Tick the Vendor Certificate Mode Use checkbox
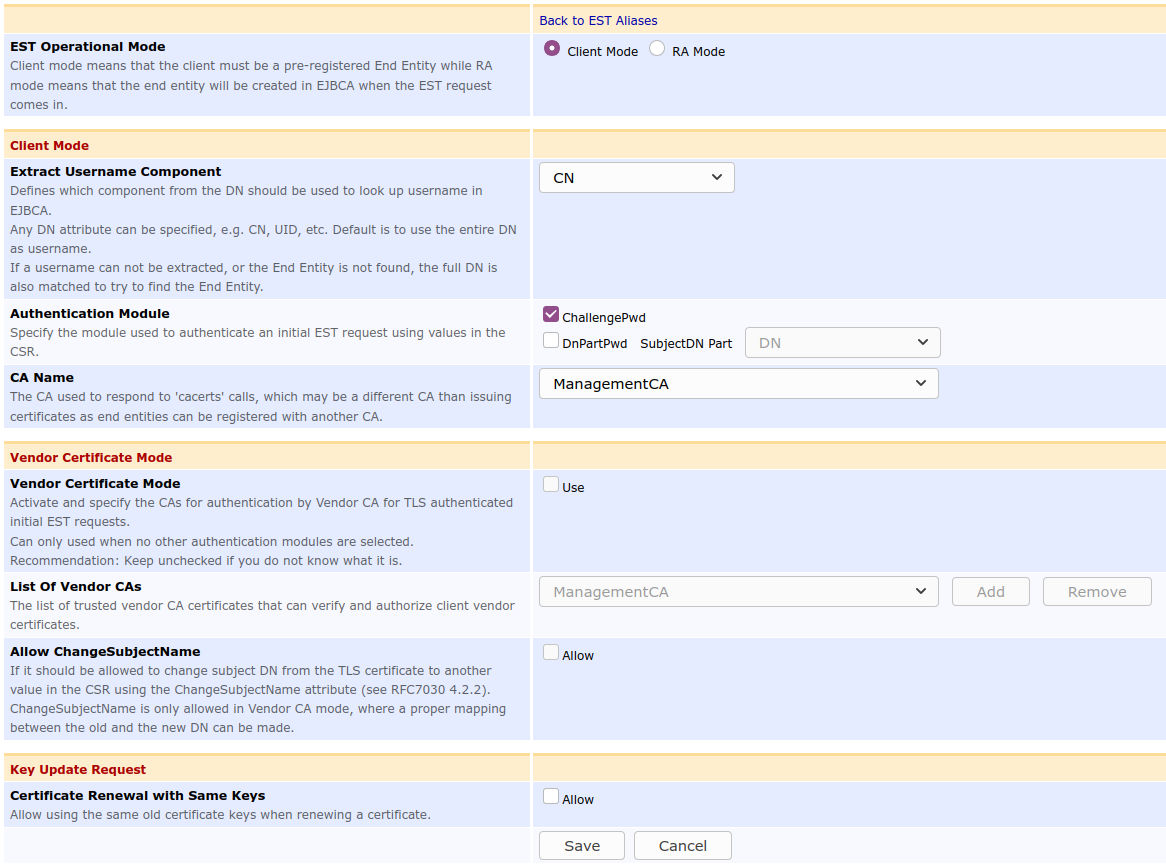1166x864 pixels. (551, 485)
